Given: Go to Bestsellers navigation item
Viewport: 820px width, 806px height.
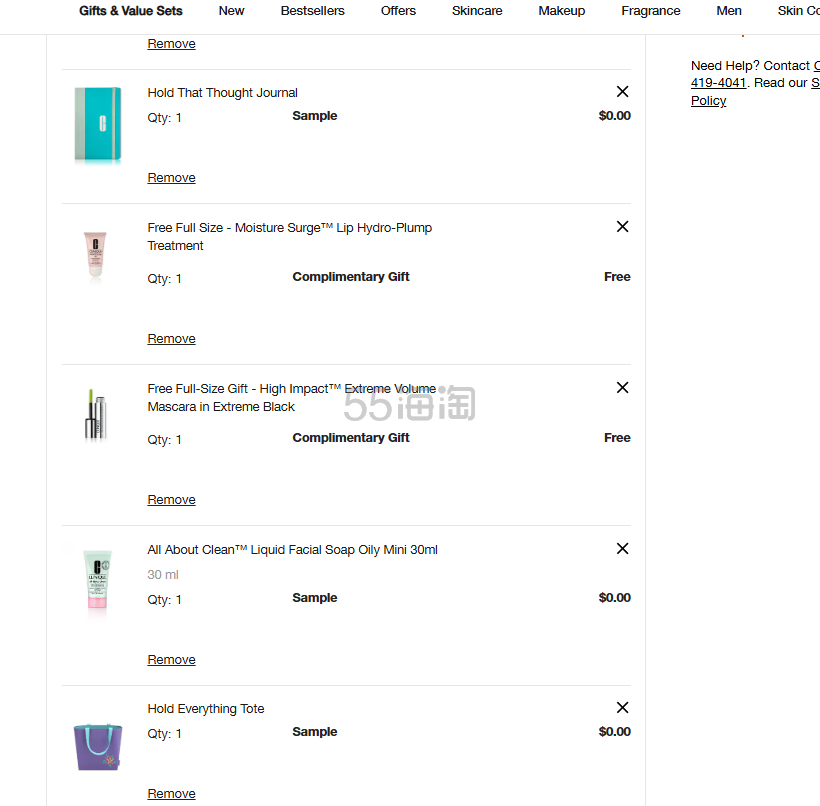Looking at the screenshot, I should coord(312,11).
